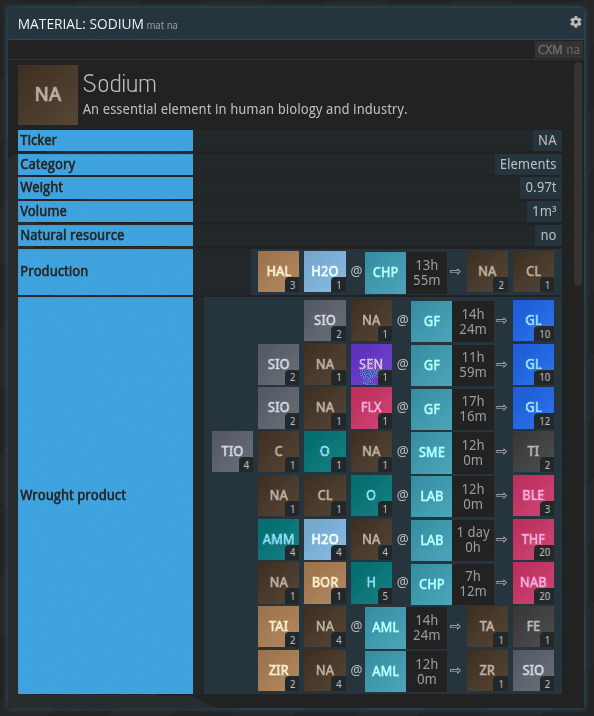Image resolution: width=594 pixels, height=716 pixels.
Task: Select NA output in Production recipe
Action: coord(487,272)
